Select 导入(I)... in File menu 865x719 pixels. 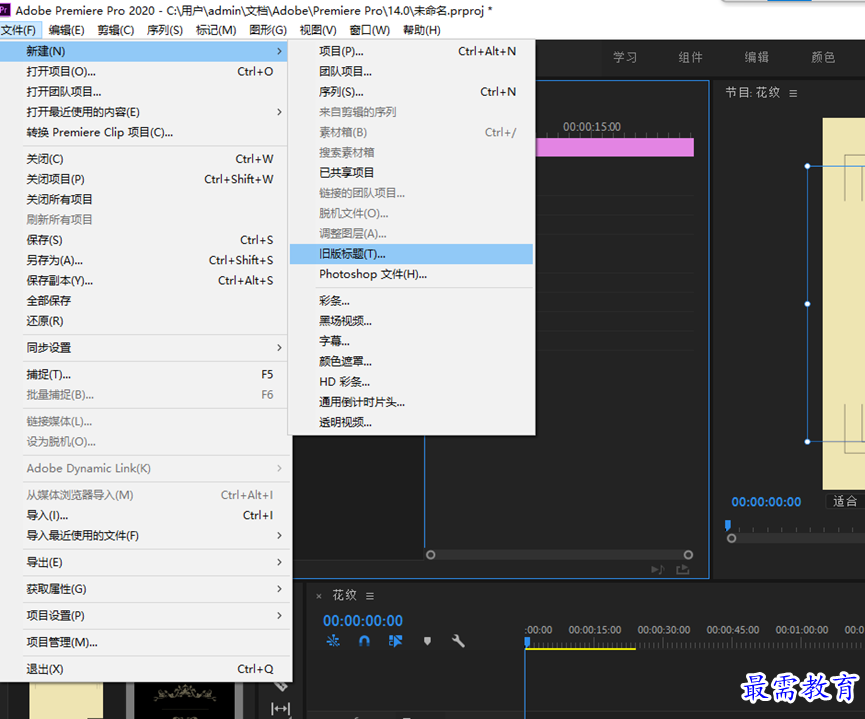tap(144, 515)
